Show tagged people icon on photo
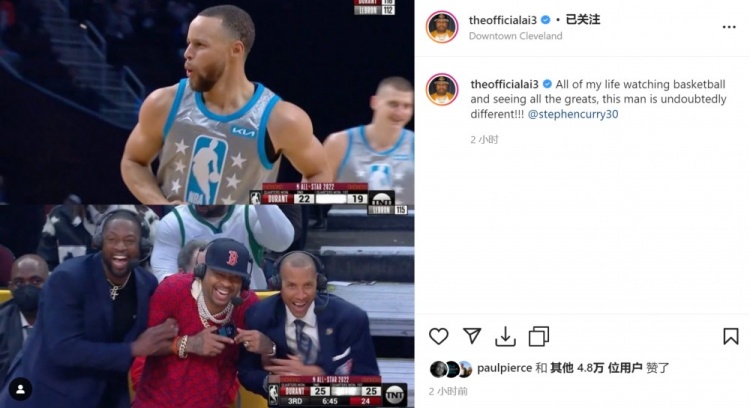Image resolution: width=750 pixels, height=408 pixels. pyautogui.click(x=20, y=389)
